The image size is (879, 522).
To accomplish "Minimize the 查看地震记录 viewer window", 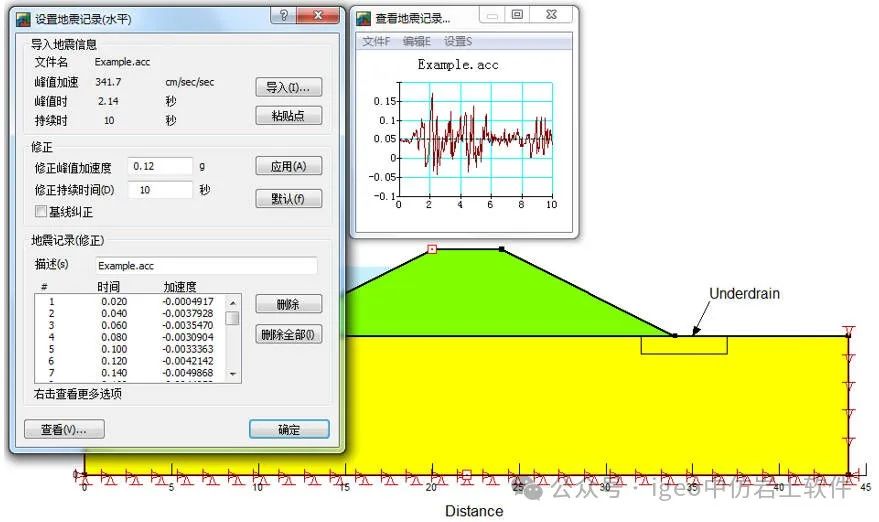I will pos(492,15).
